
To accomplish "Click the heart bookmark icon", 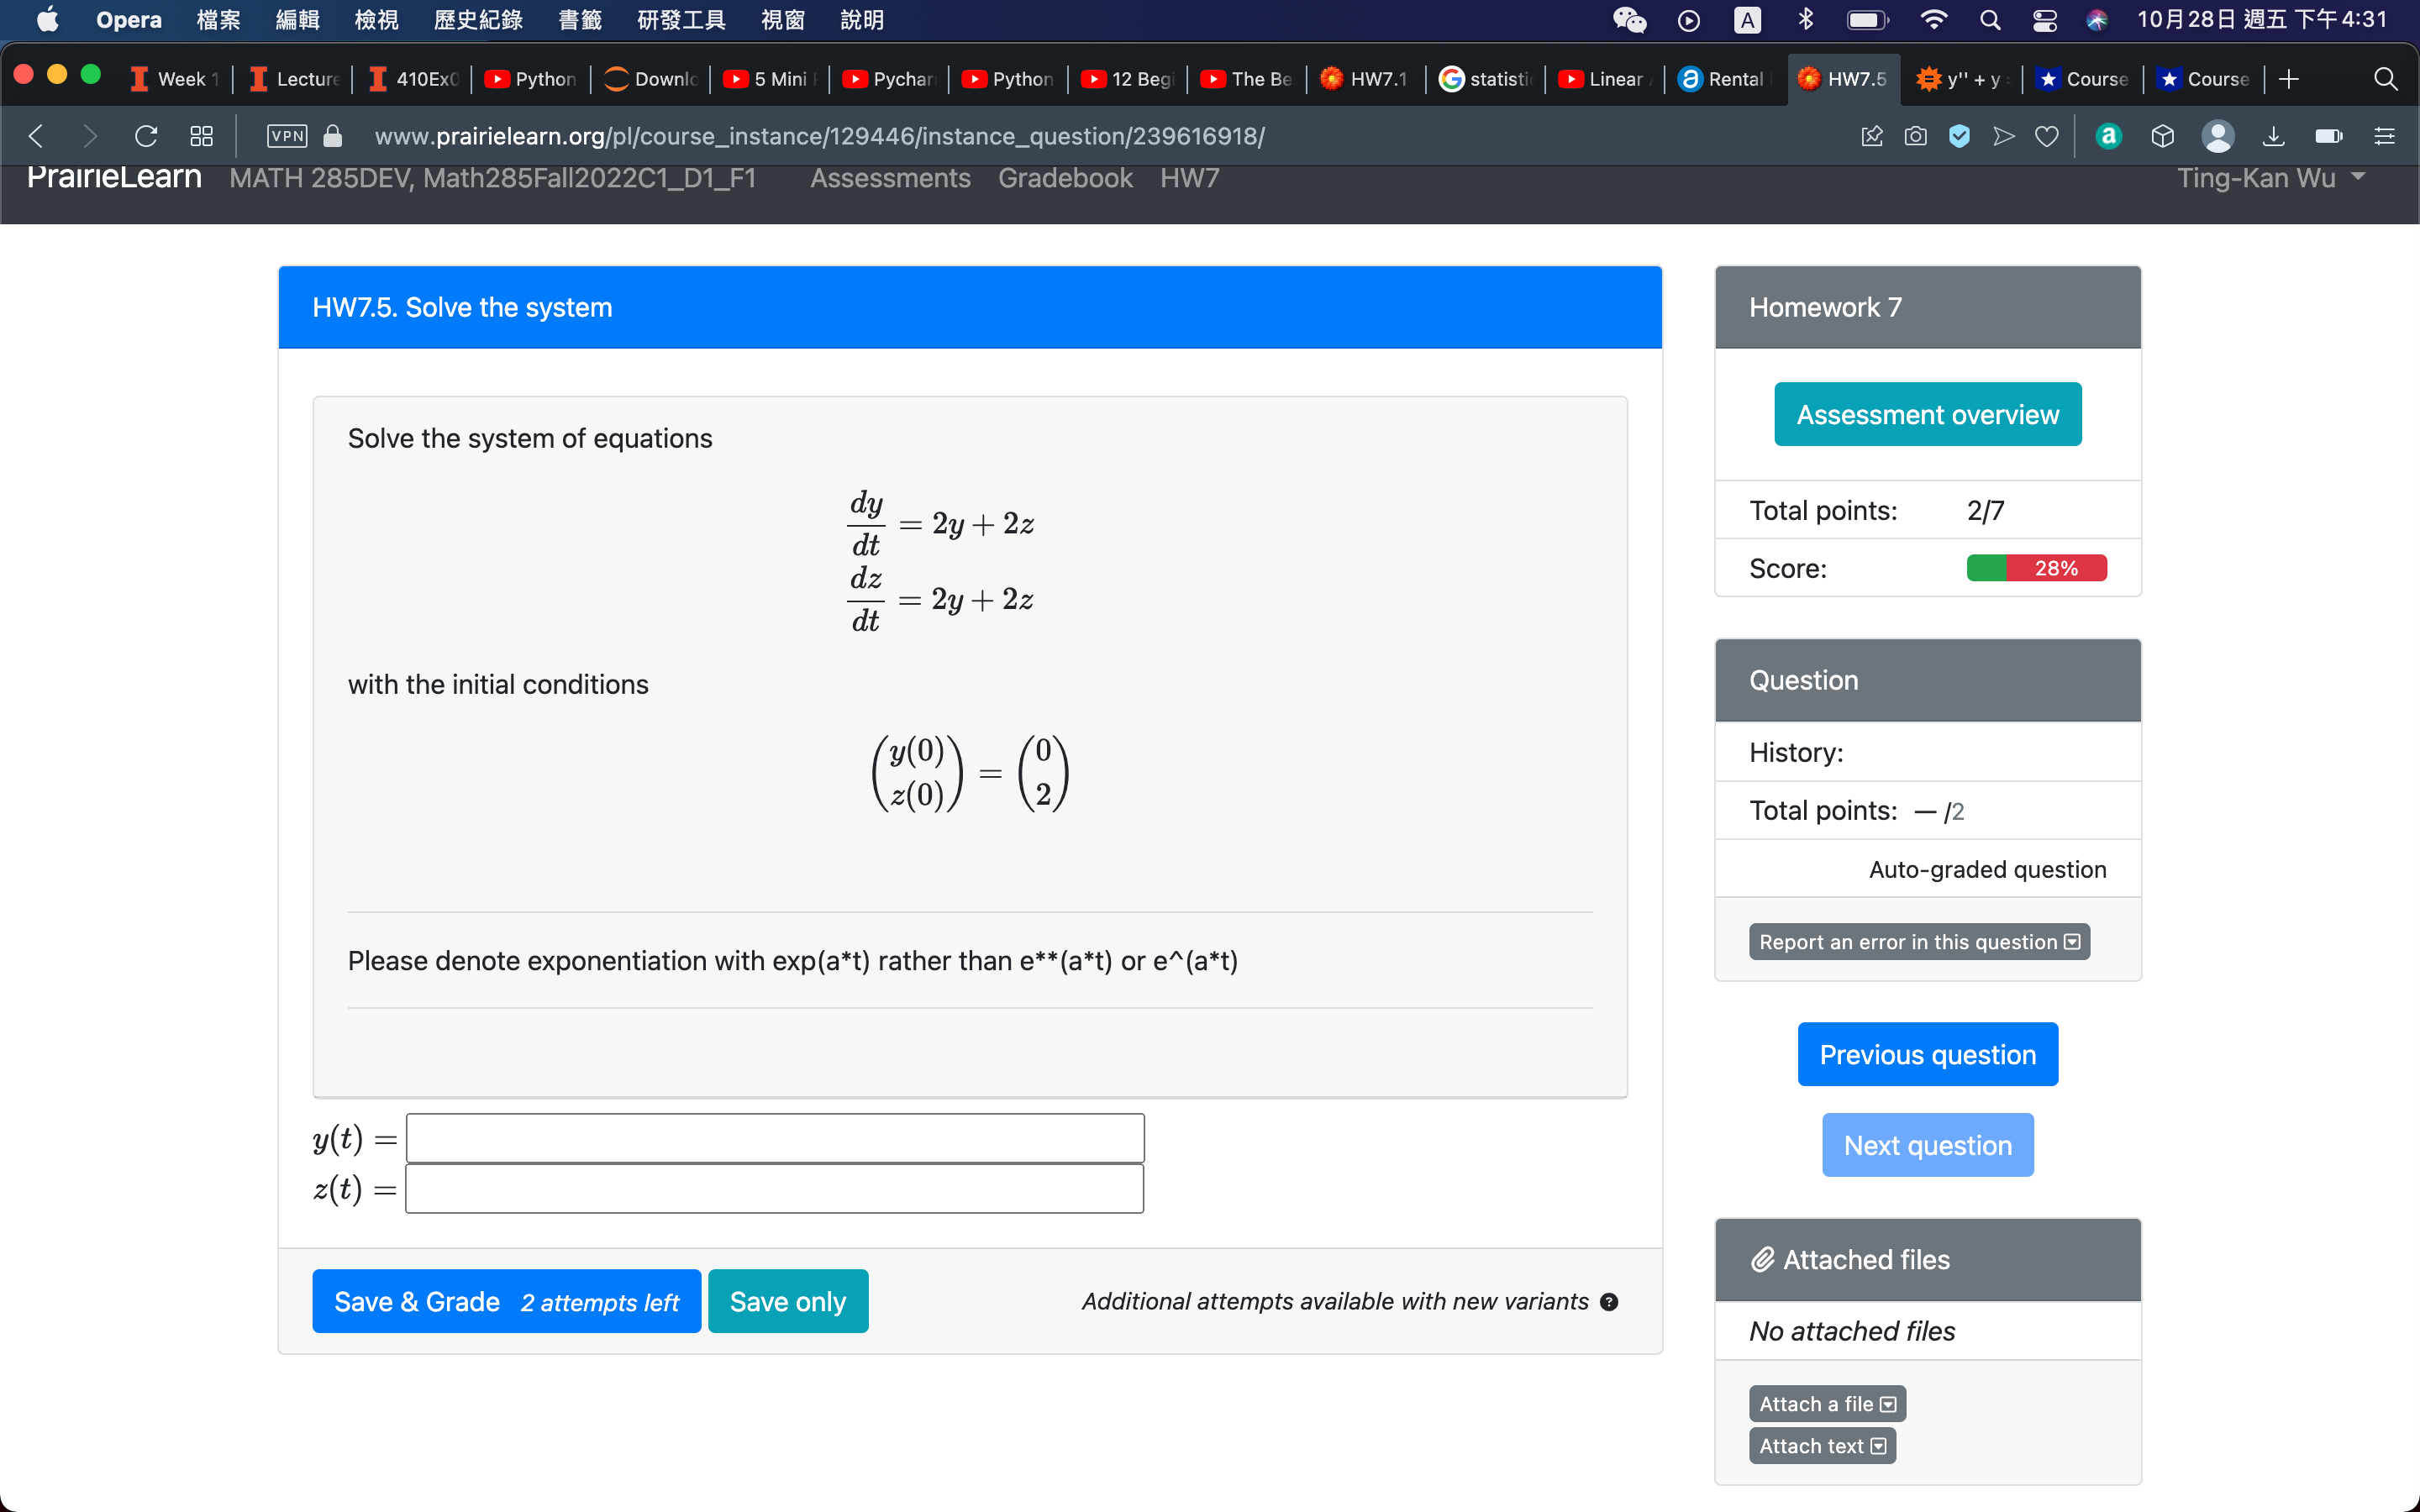I will (2047, 136).
